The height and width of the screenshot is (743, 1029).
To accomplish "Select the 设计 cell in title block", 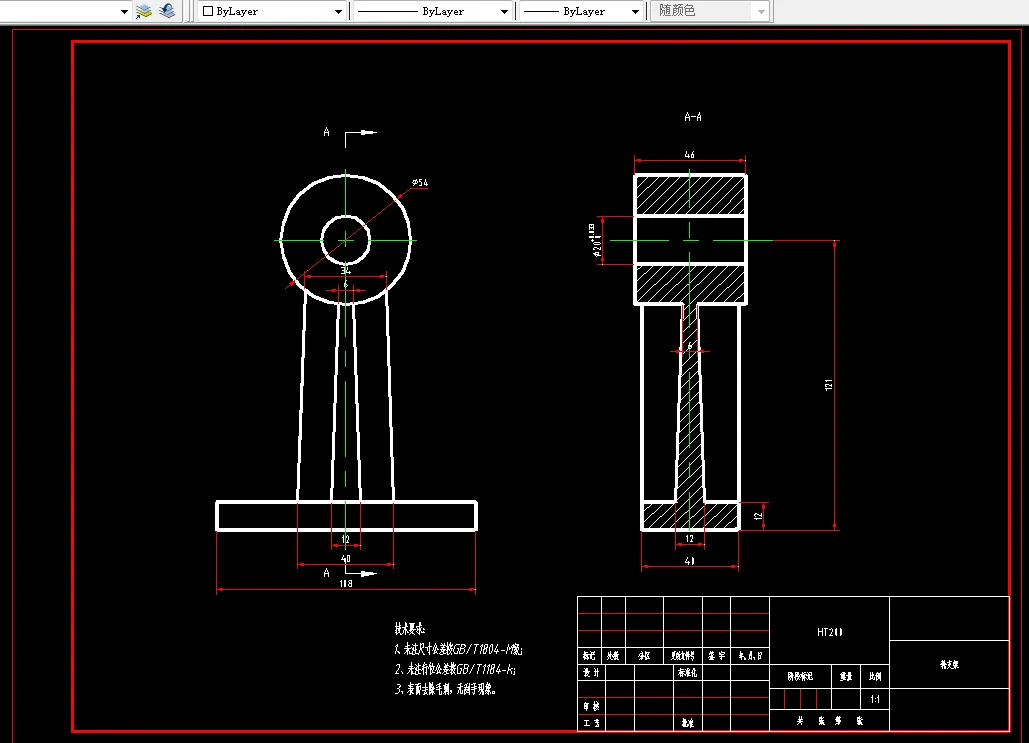I will 591,673.
